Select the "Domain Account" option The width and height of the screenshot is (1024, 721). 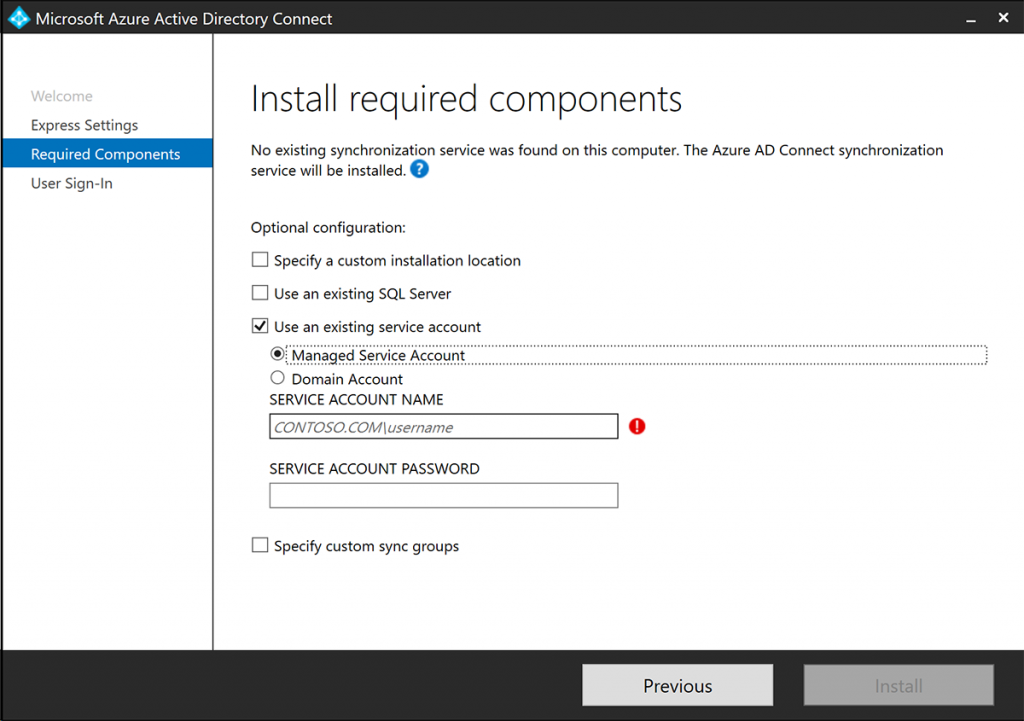click(x=276, y=378)
